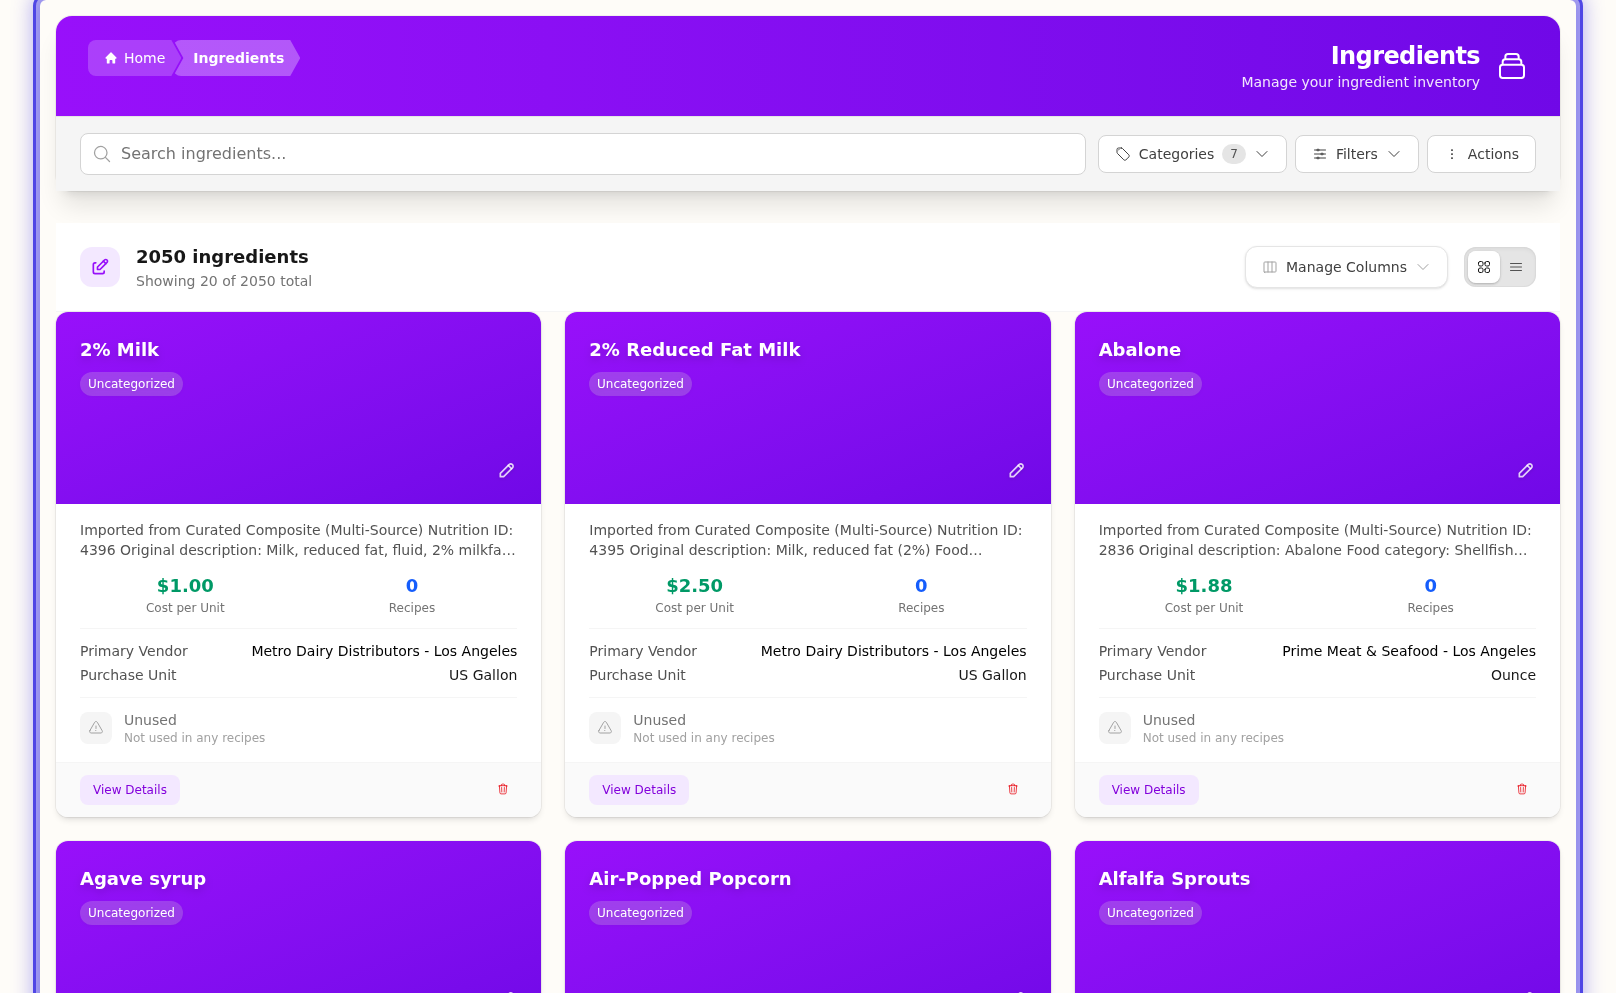Click the Uncategorized tag on Agave syrup

(131, 913)
